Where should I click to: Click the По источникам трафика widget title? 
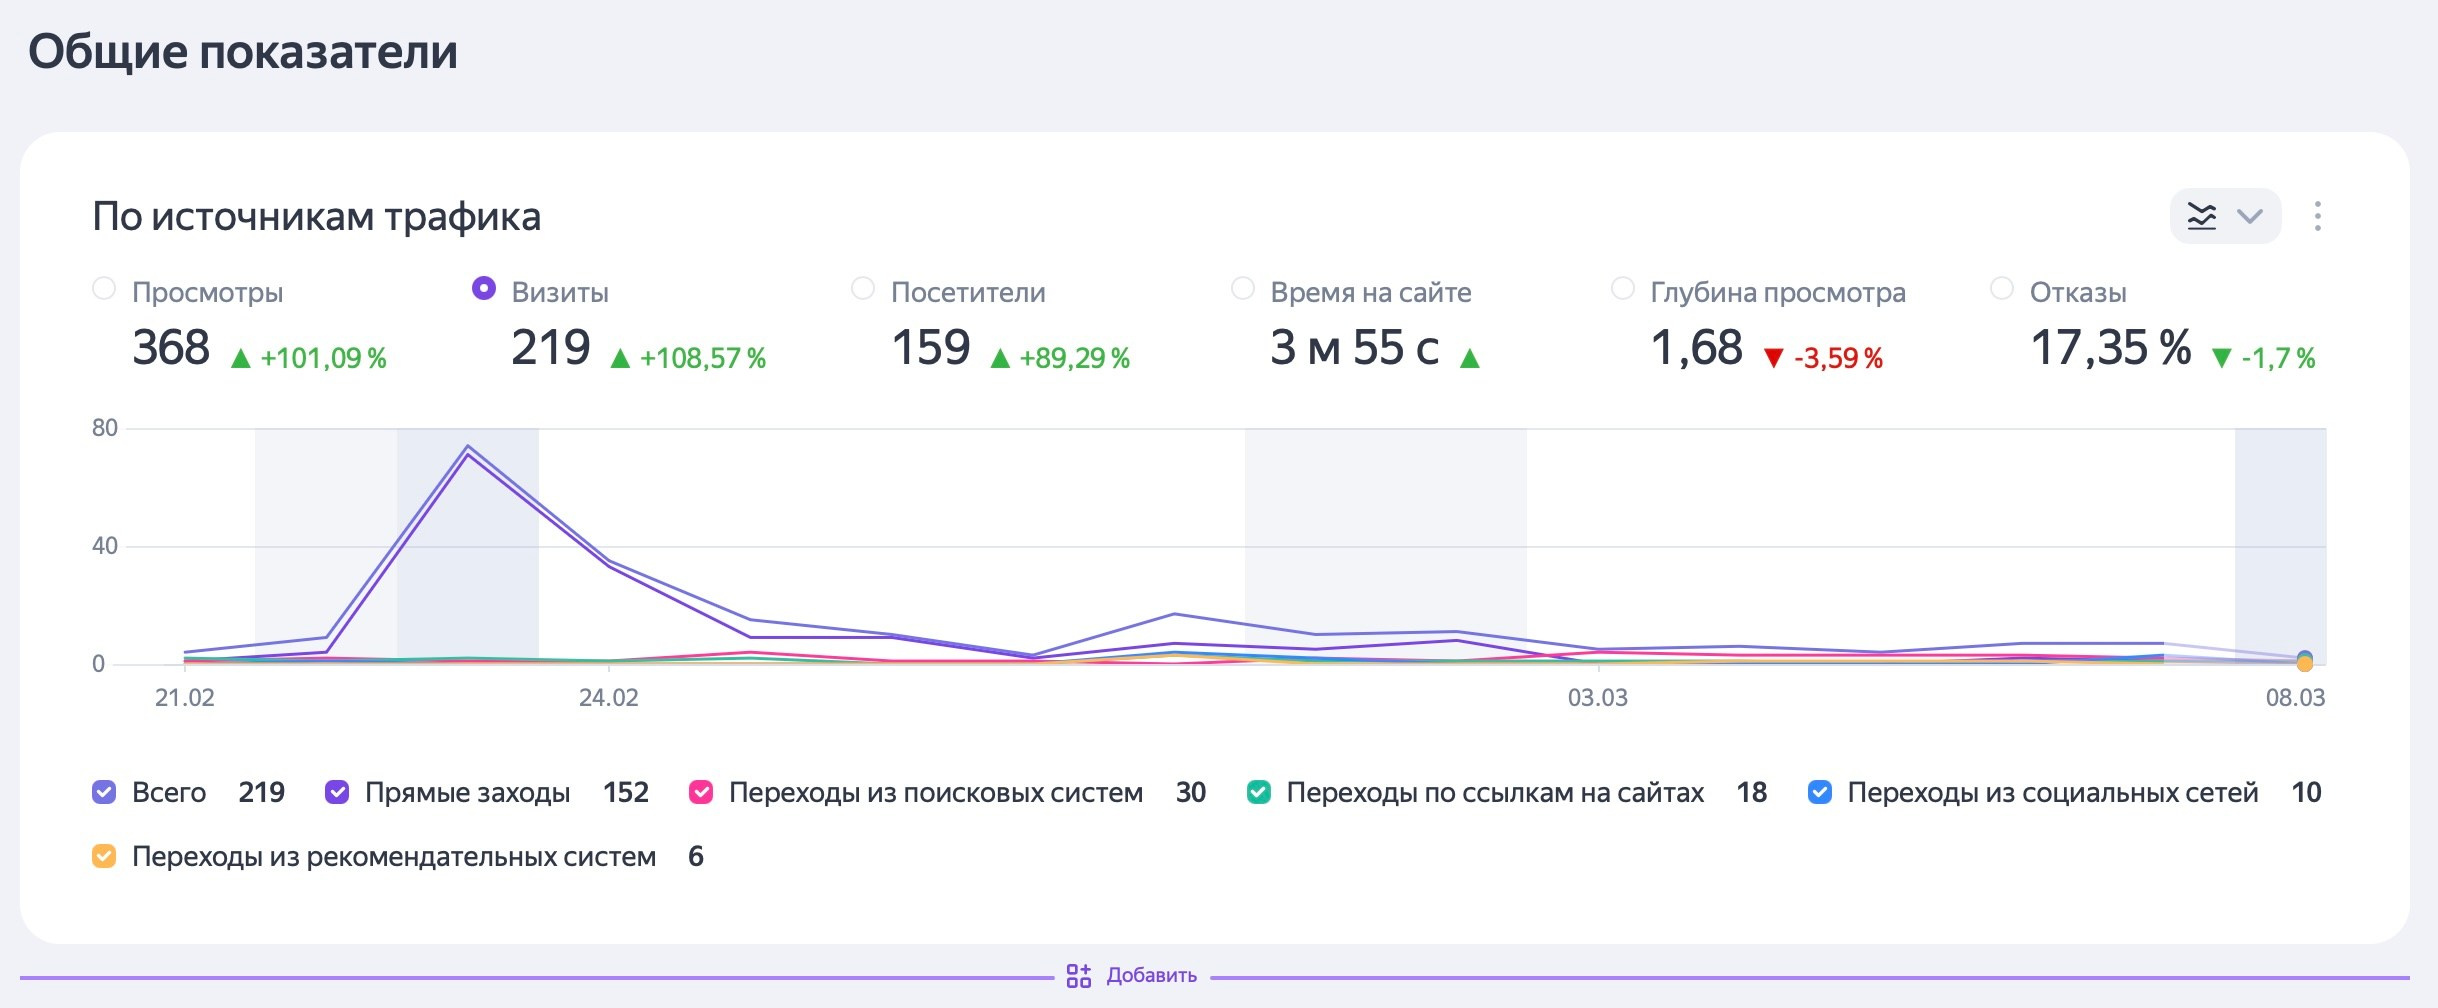tap(316, 216)
